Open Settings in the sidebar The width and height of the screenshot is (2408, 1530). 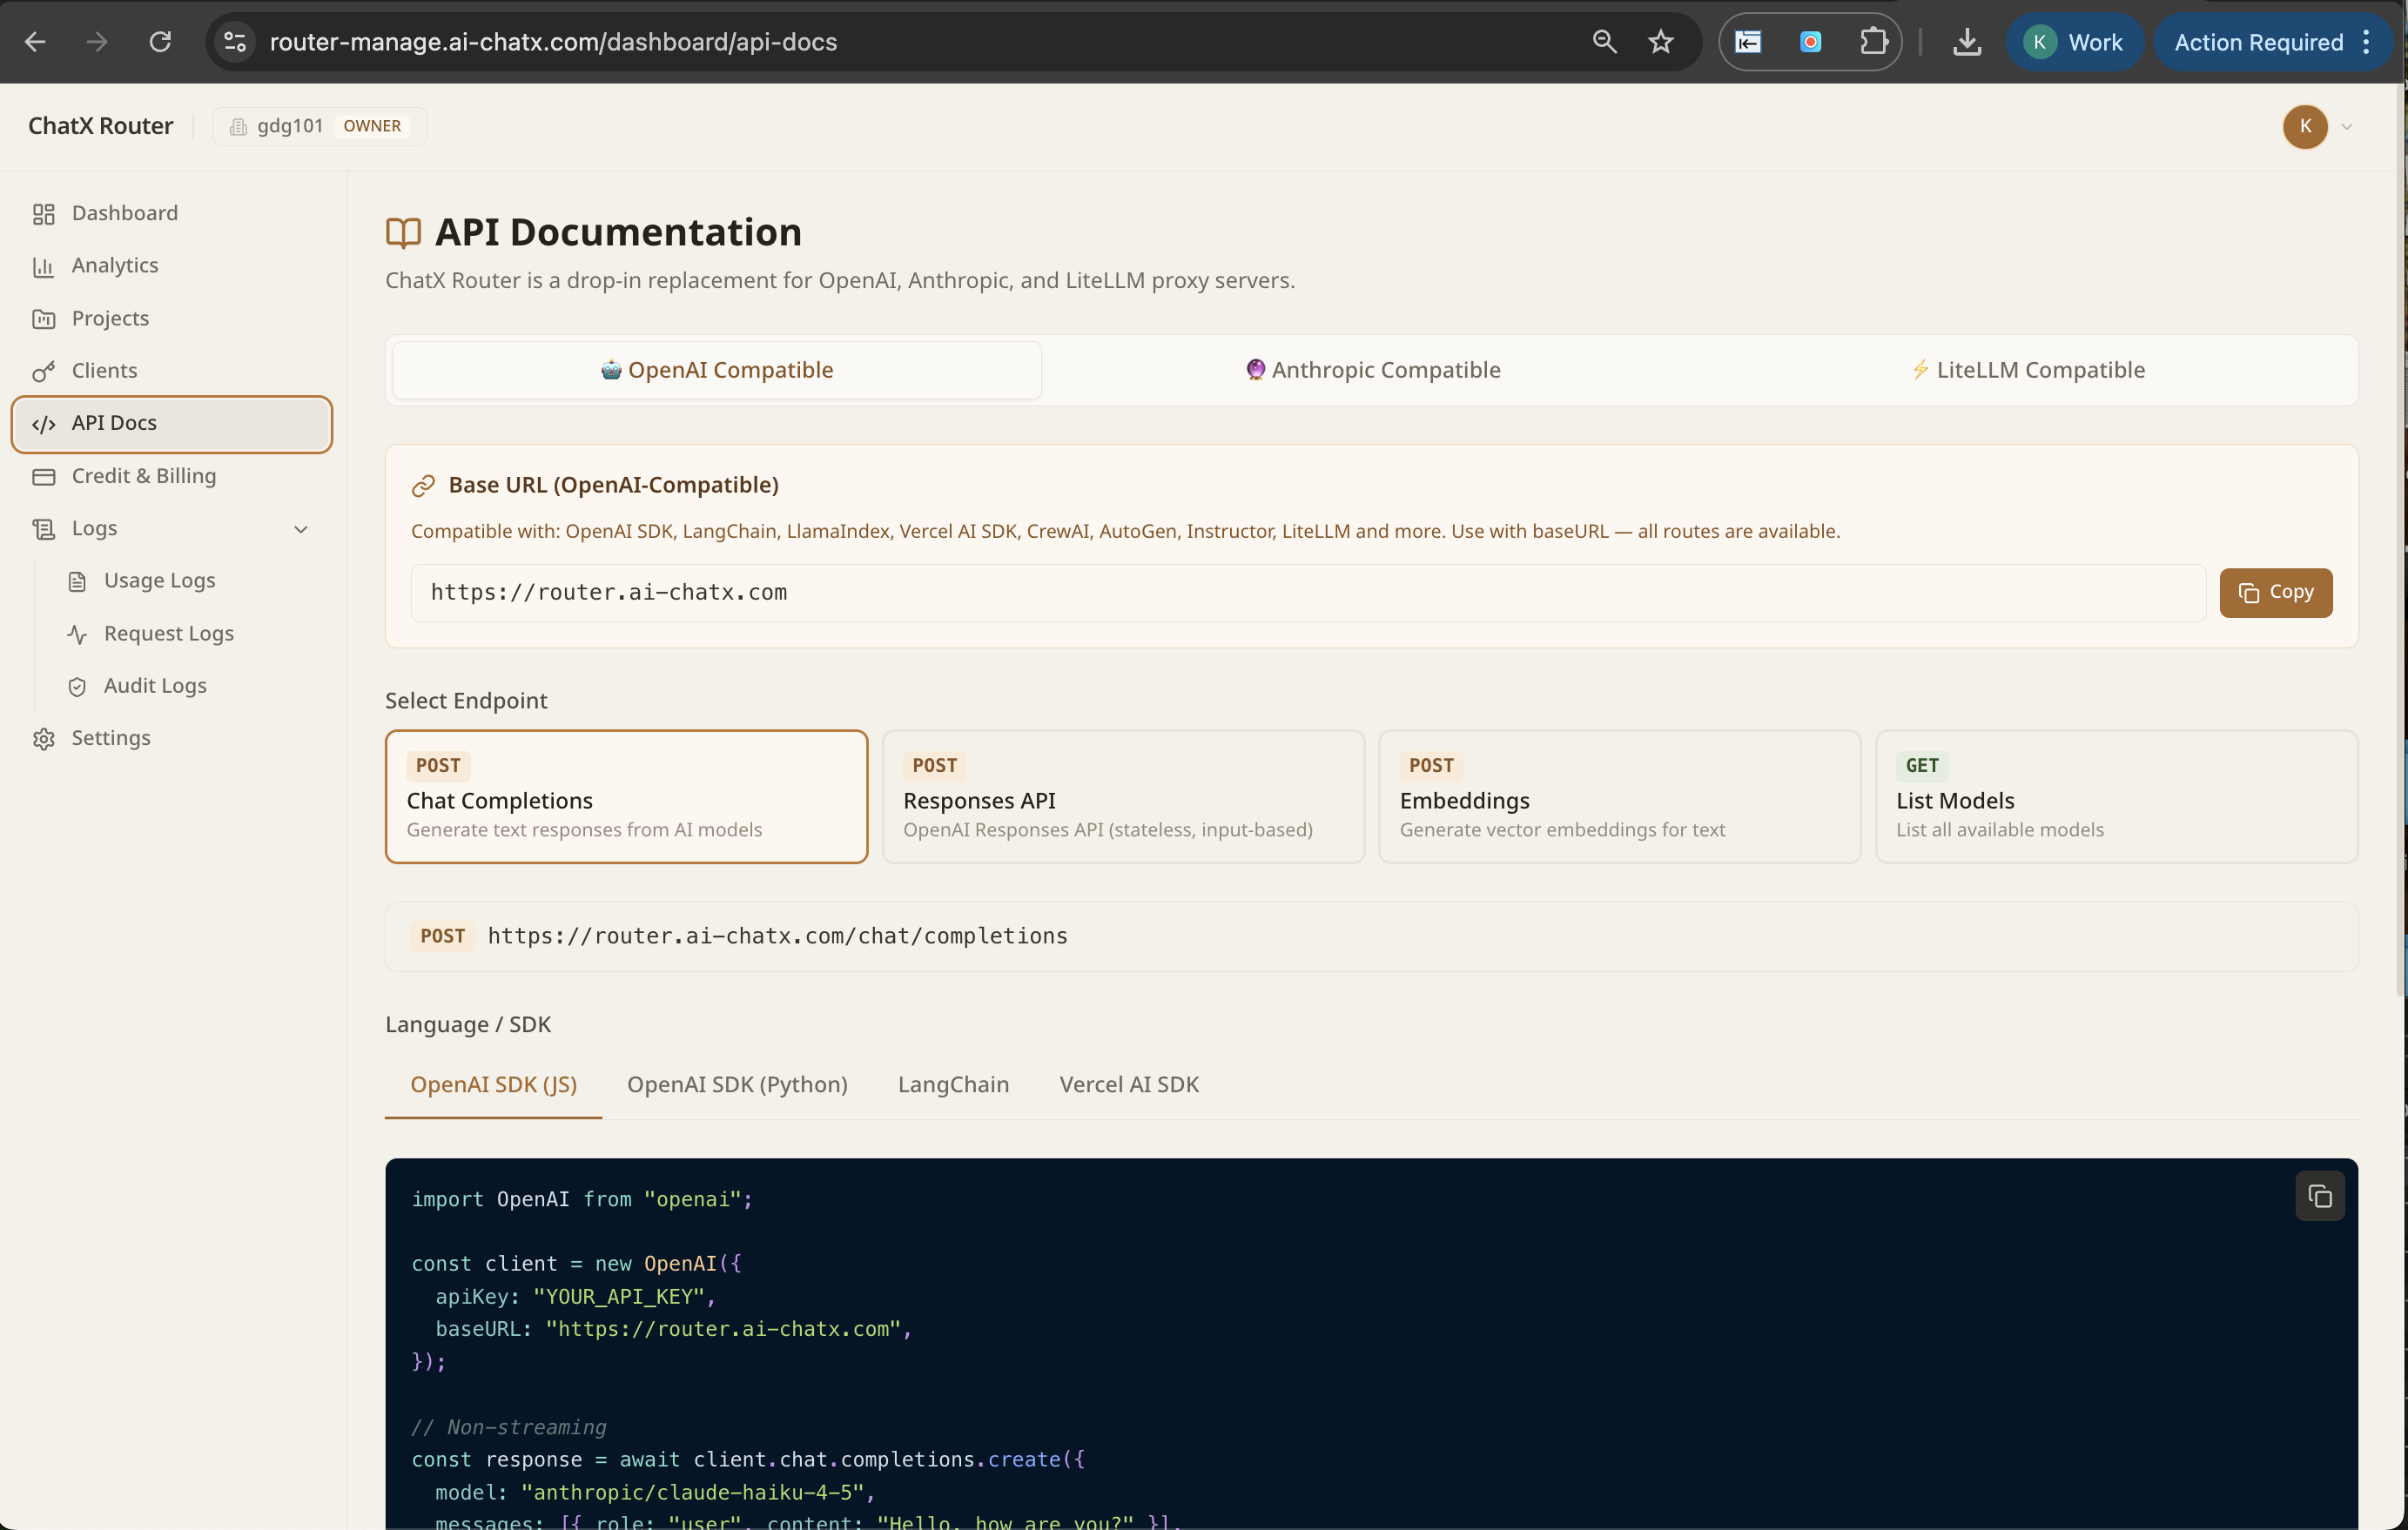tap(172, 738)
